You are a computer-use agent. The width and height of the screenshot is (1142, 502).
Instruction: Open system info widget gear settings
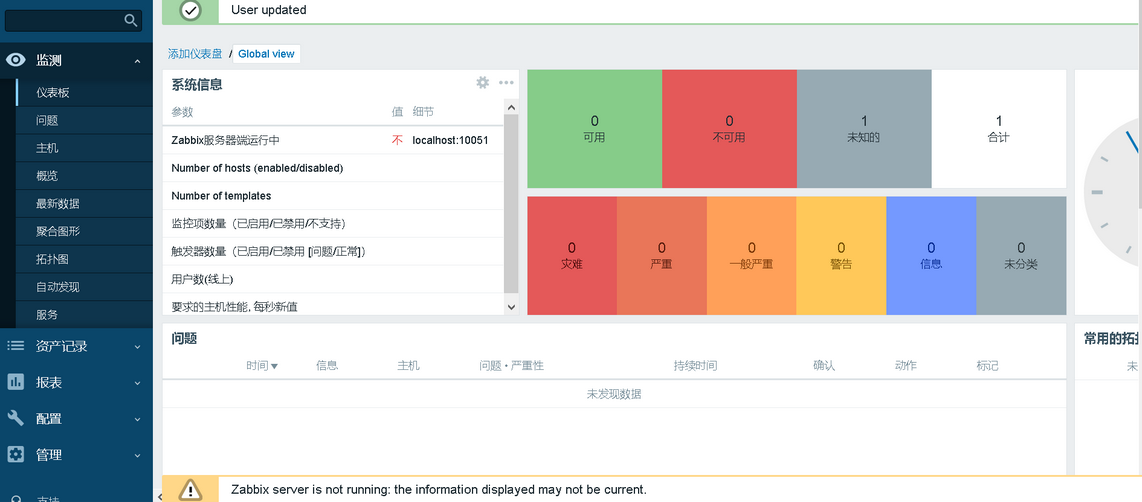483,83
